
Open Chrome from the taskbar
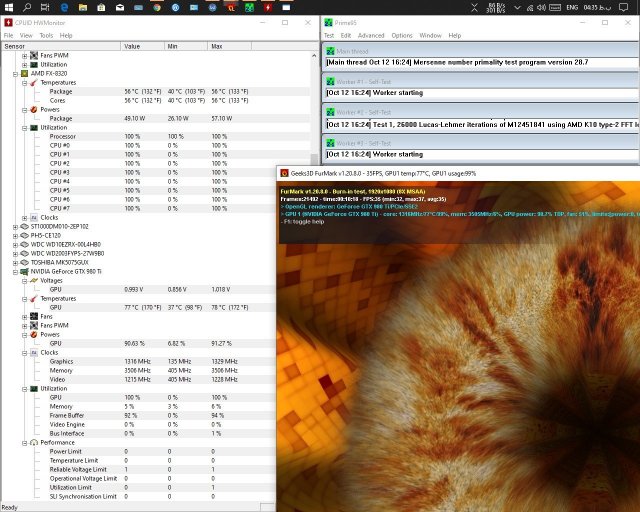158,8
